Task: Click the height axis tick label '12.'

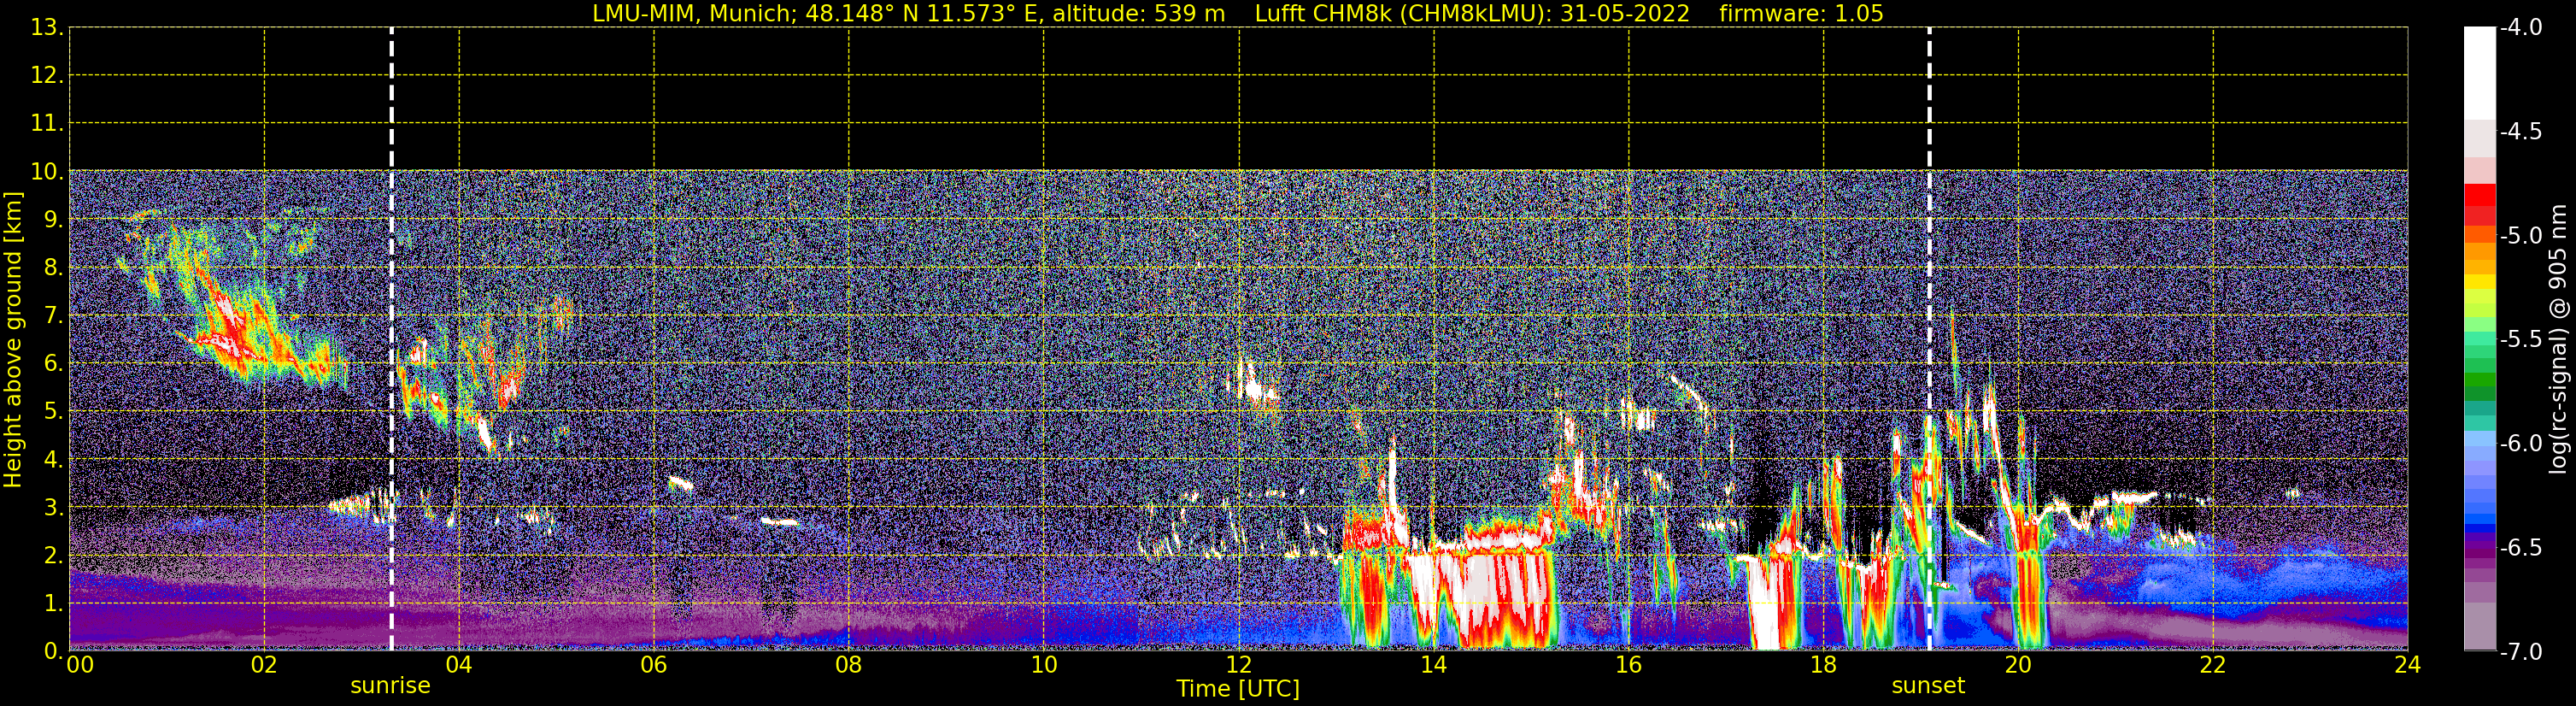Action: tap(47, 76)
